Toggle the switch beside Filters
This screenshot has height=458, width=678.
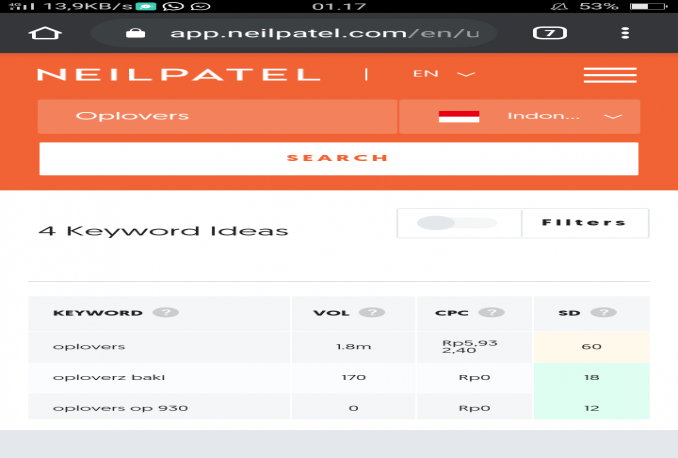tap(458, 223)
